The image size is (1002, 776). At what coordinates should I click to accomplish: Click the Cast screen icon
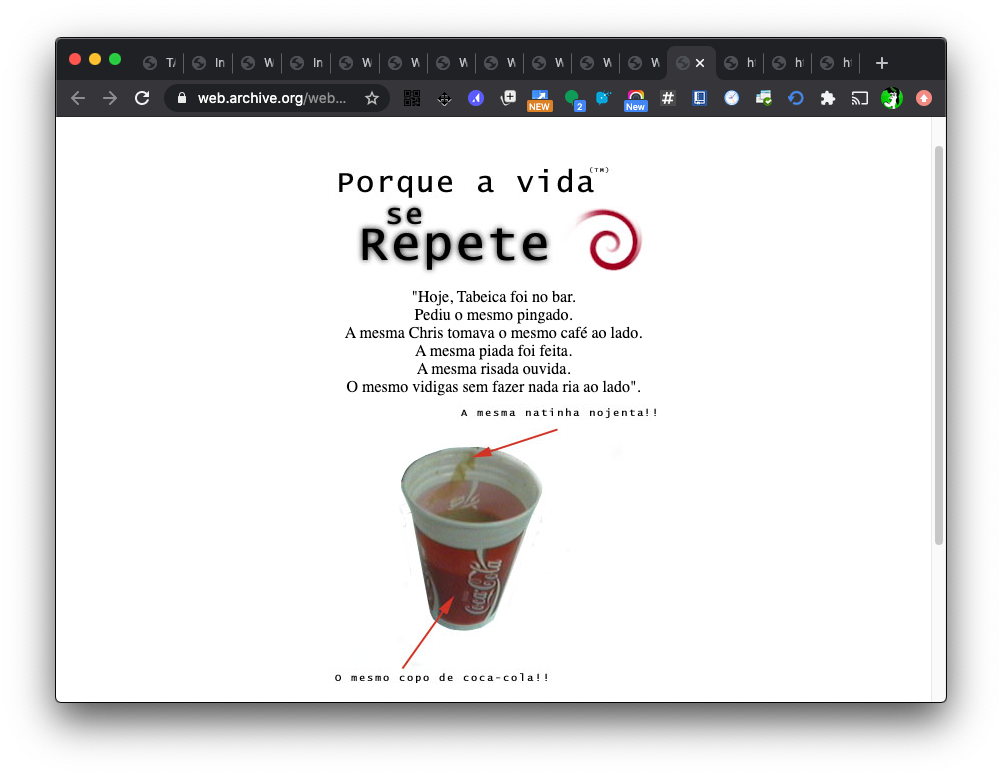tap(859, 98)
